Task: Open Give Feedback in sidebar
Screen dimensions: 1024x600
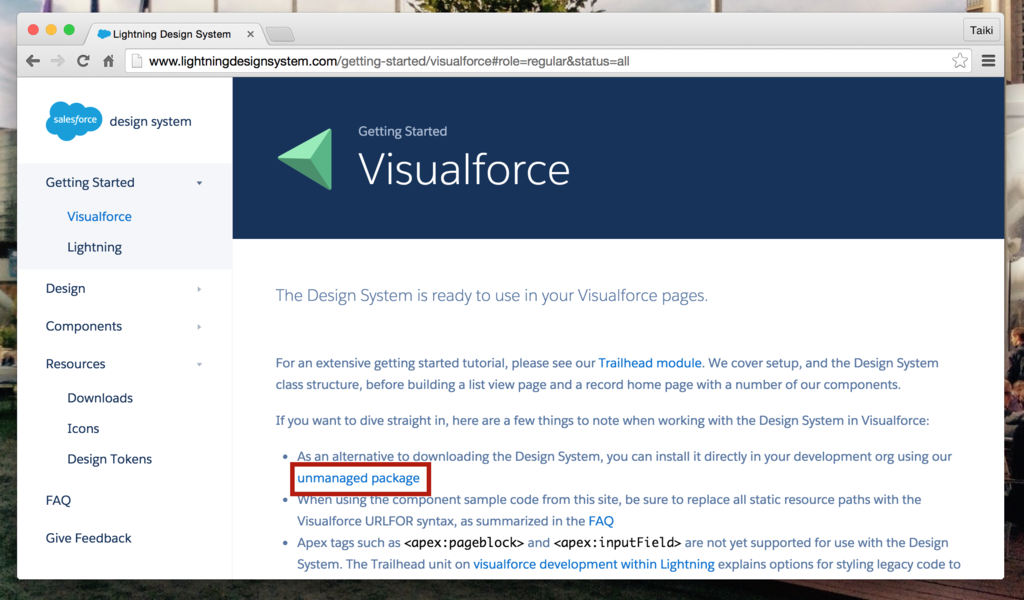Action: (88, 539)
